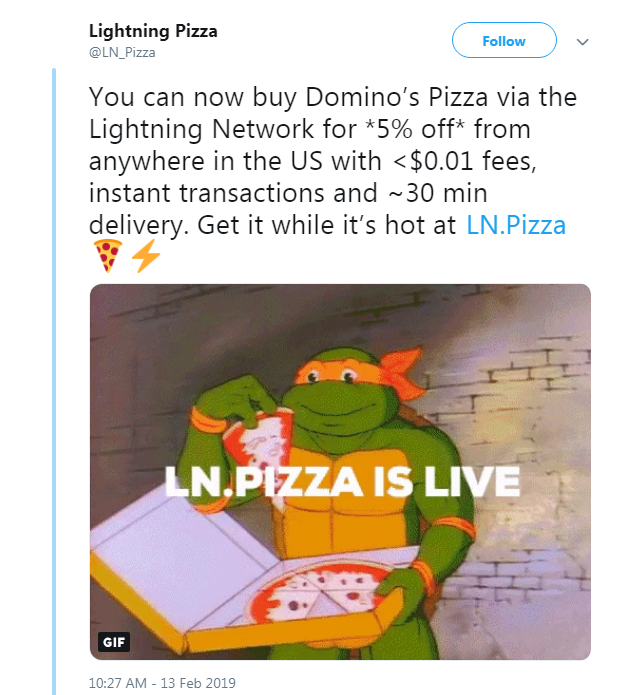Click the "LN.PIZZA IS LIVE" caption

(342, 482)
